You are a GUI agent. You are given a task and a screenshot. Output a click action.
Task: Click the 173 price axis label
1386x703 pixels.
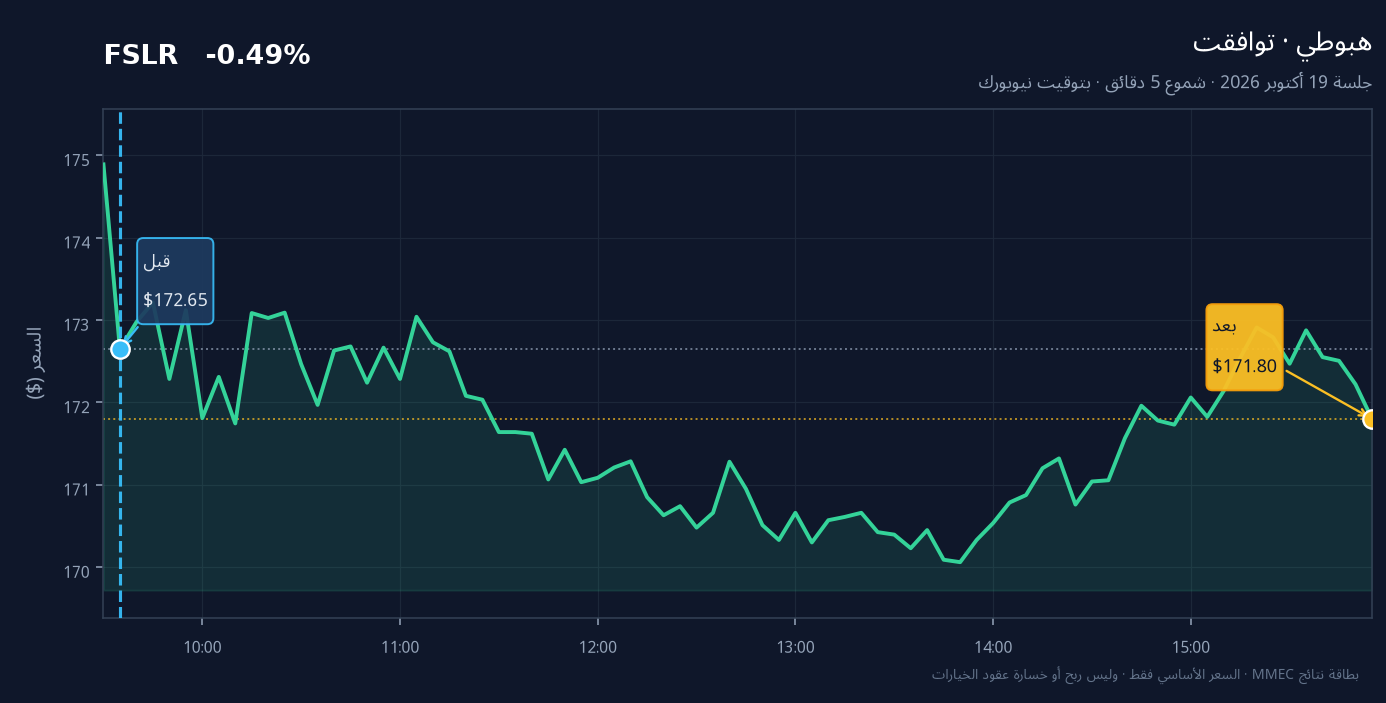(x=77, y=324)
